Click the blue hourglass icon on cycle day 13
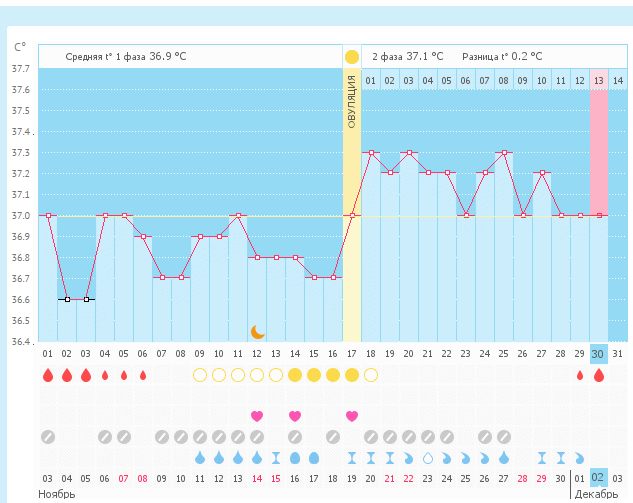This screenshot has width=633, height=503. coord(276,457)
